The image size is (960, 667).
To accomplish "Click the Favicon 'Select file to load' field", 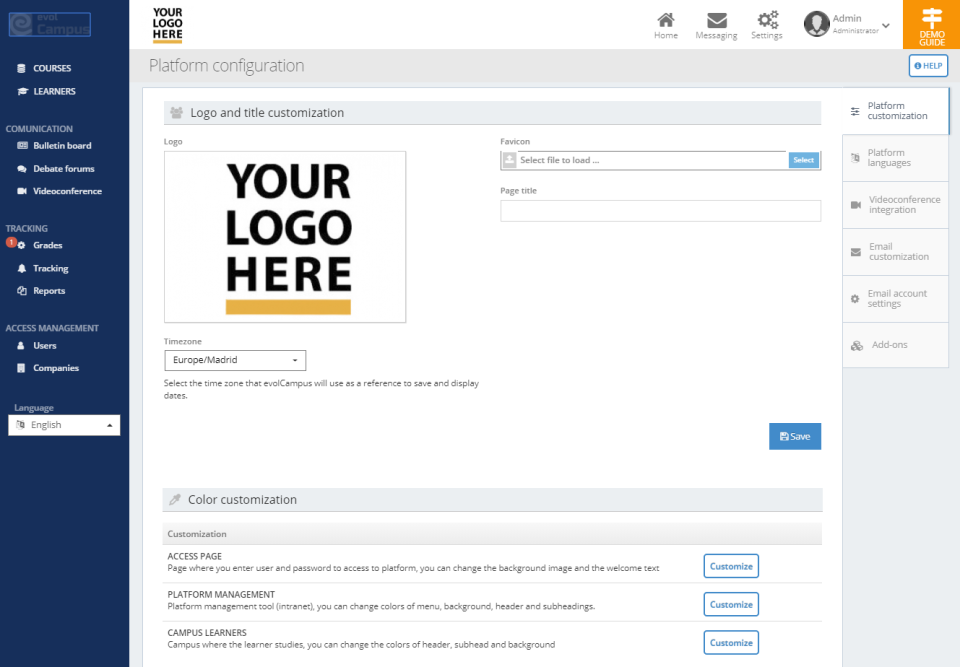I will 653,160.
